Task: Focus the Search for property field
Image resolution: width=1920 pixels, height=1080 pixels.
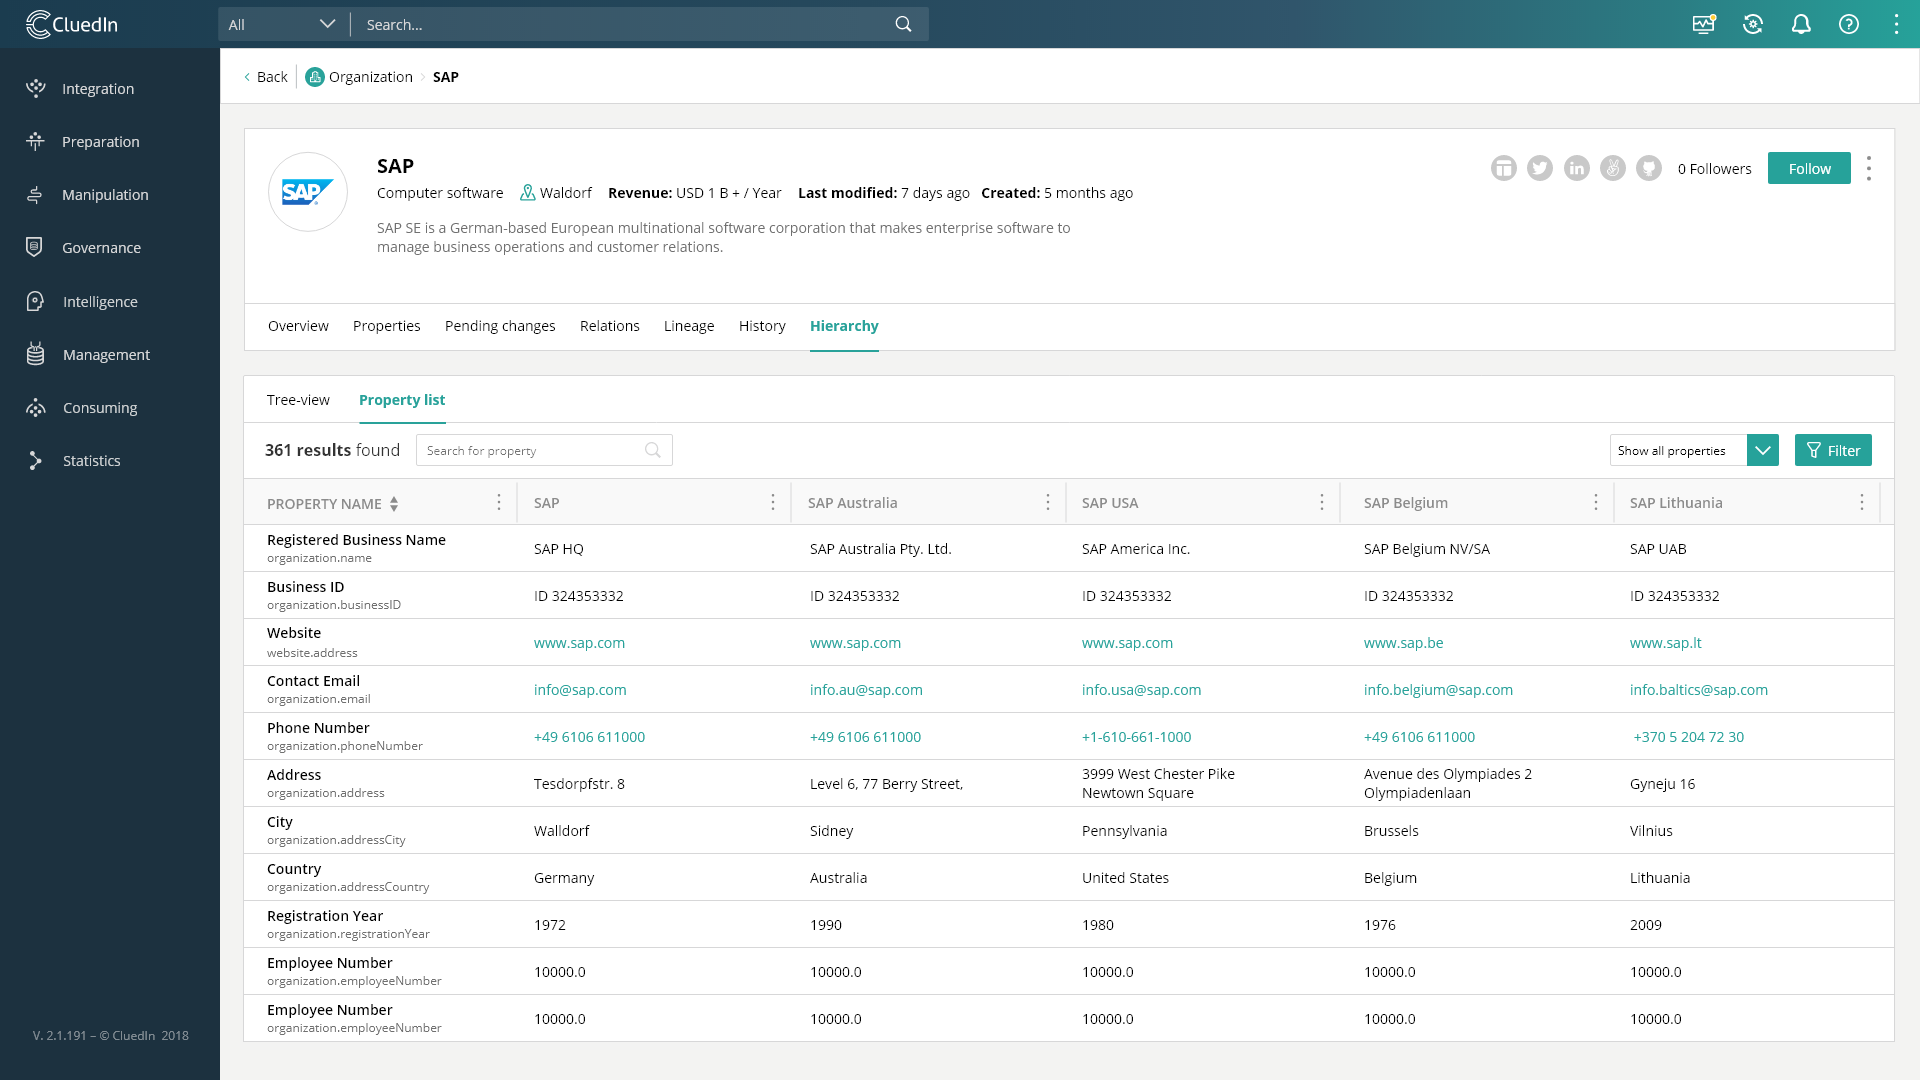Action: click(x=544, y=450)
